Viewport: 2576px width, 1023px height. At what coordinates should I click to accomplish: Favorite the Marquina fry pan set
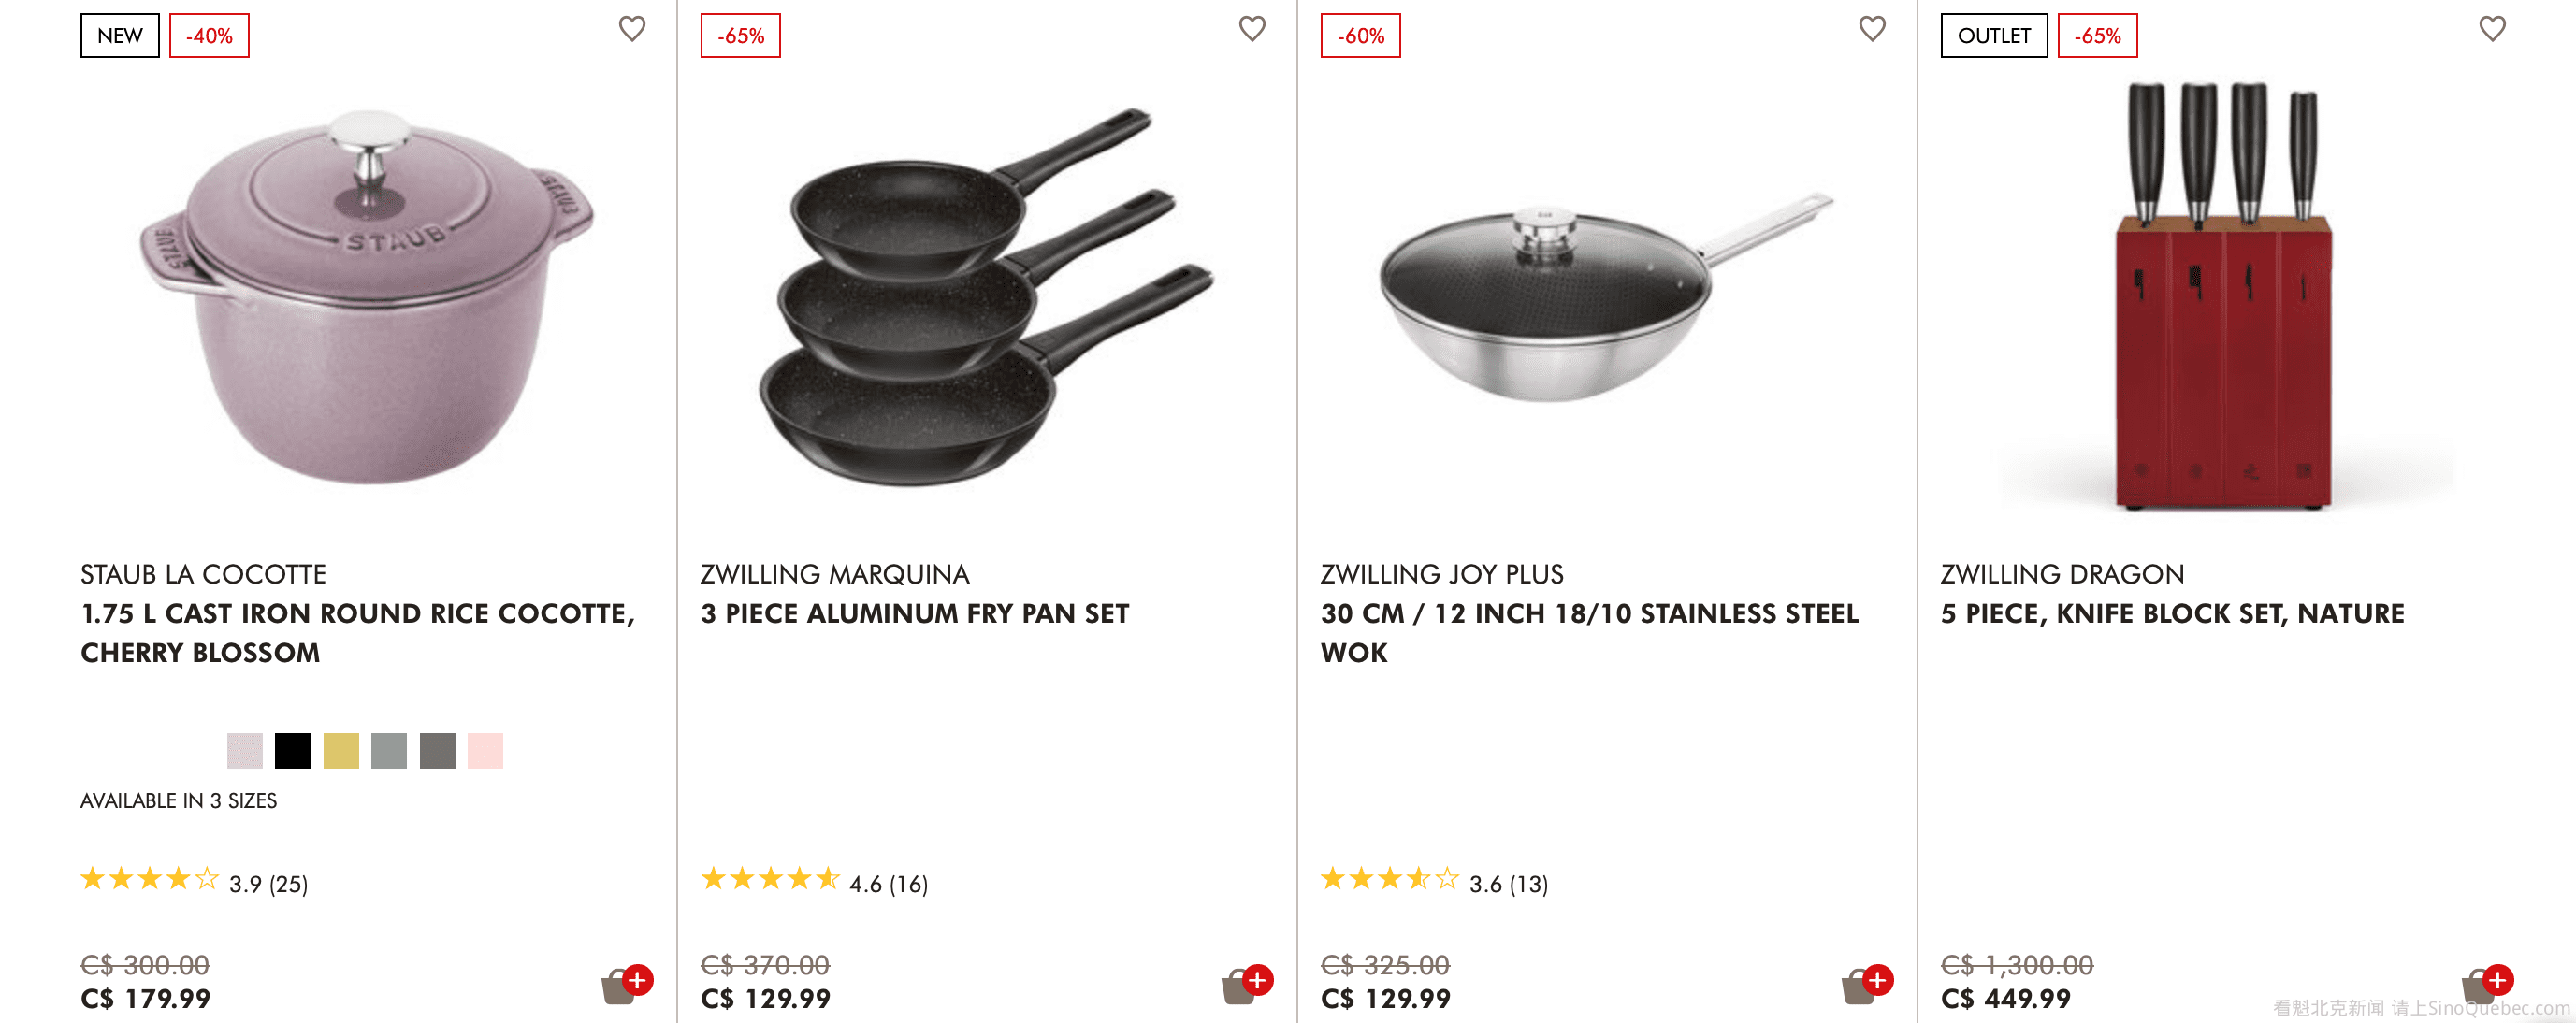point(1252,29)
